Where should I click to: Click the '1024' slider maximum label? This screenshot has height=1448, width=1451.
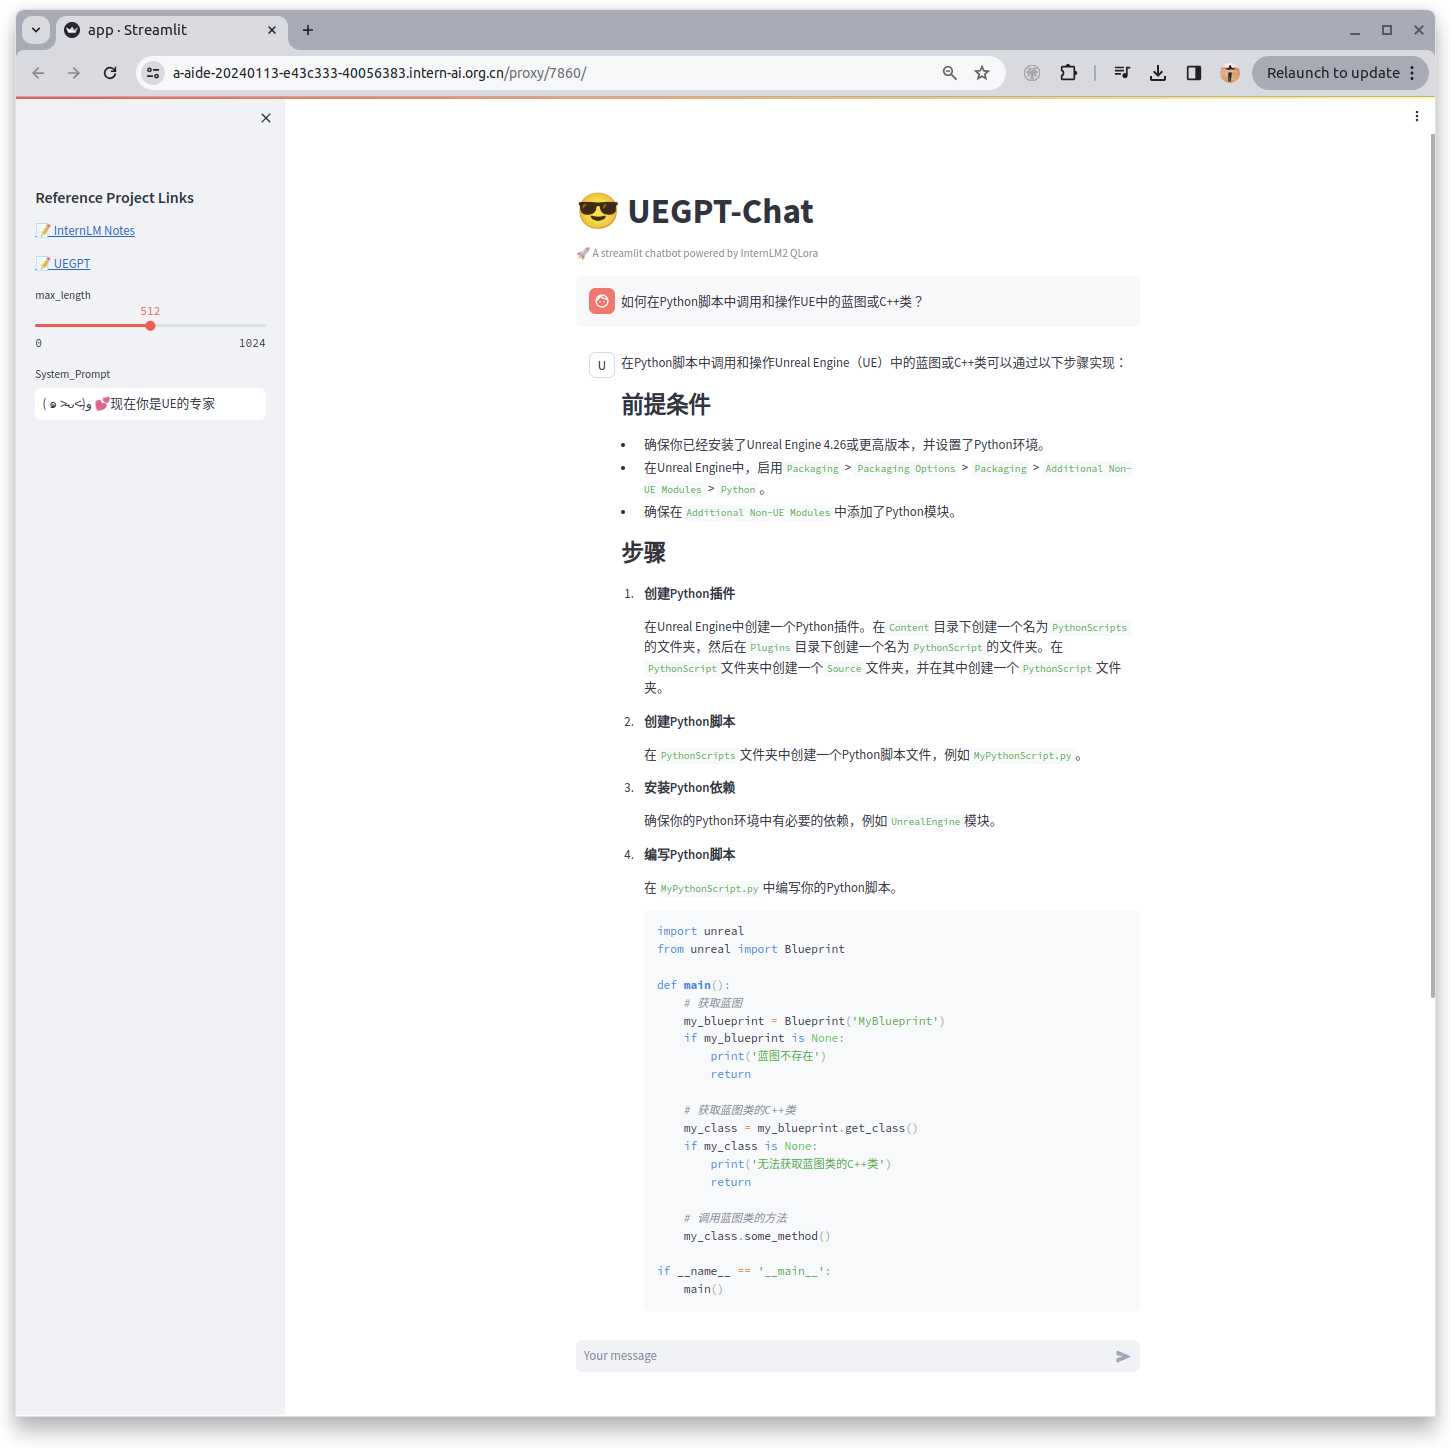coord(252,343)
